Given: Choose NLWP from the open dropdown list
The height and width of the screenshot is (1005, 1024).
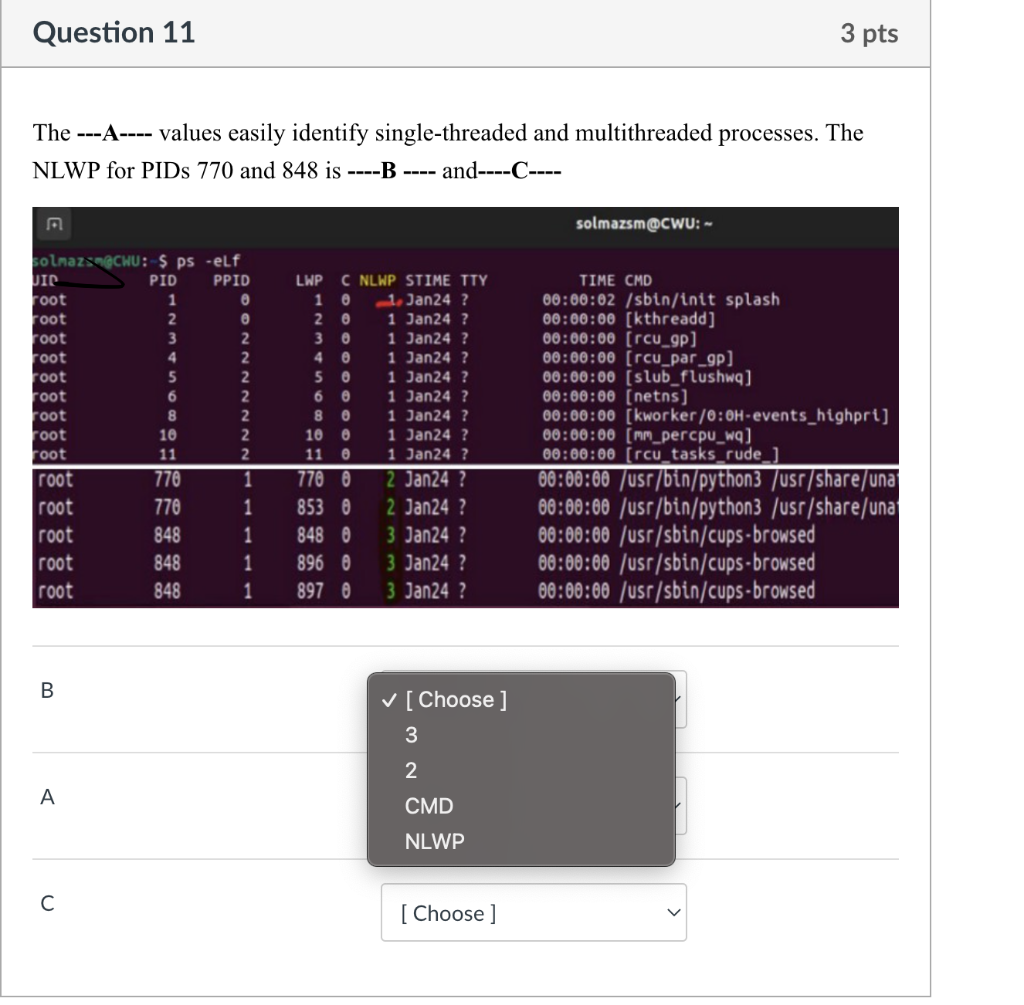Looking at the screenshot, I should point(435,841).
